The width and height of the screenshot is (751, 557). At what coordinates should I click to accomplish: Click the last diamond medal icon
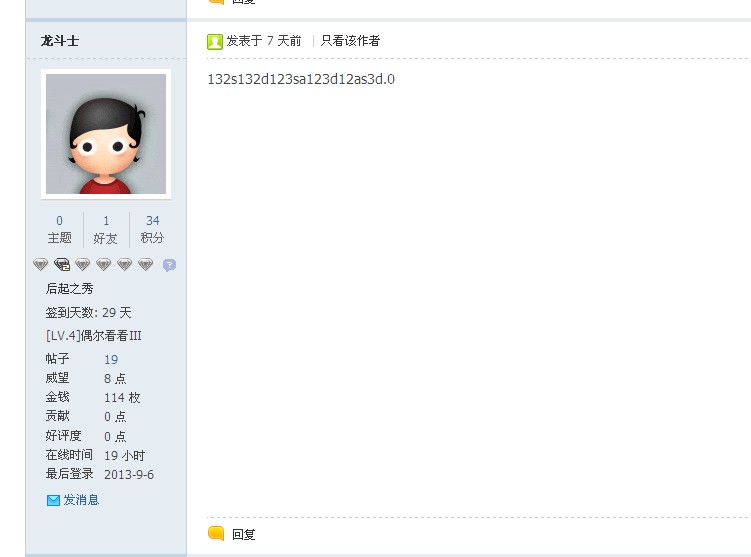tap(146, 264)
